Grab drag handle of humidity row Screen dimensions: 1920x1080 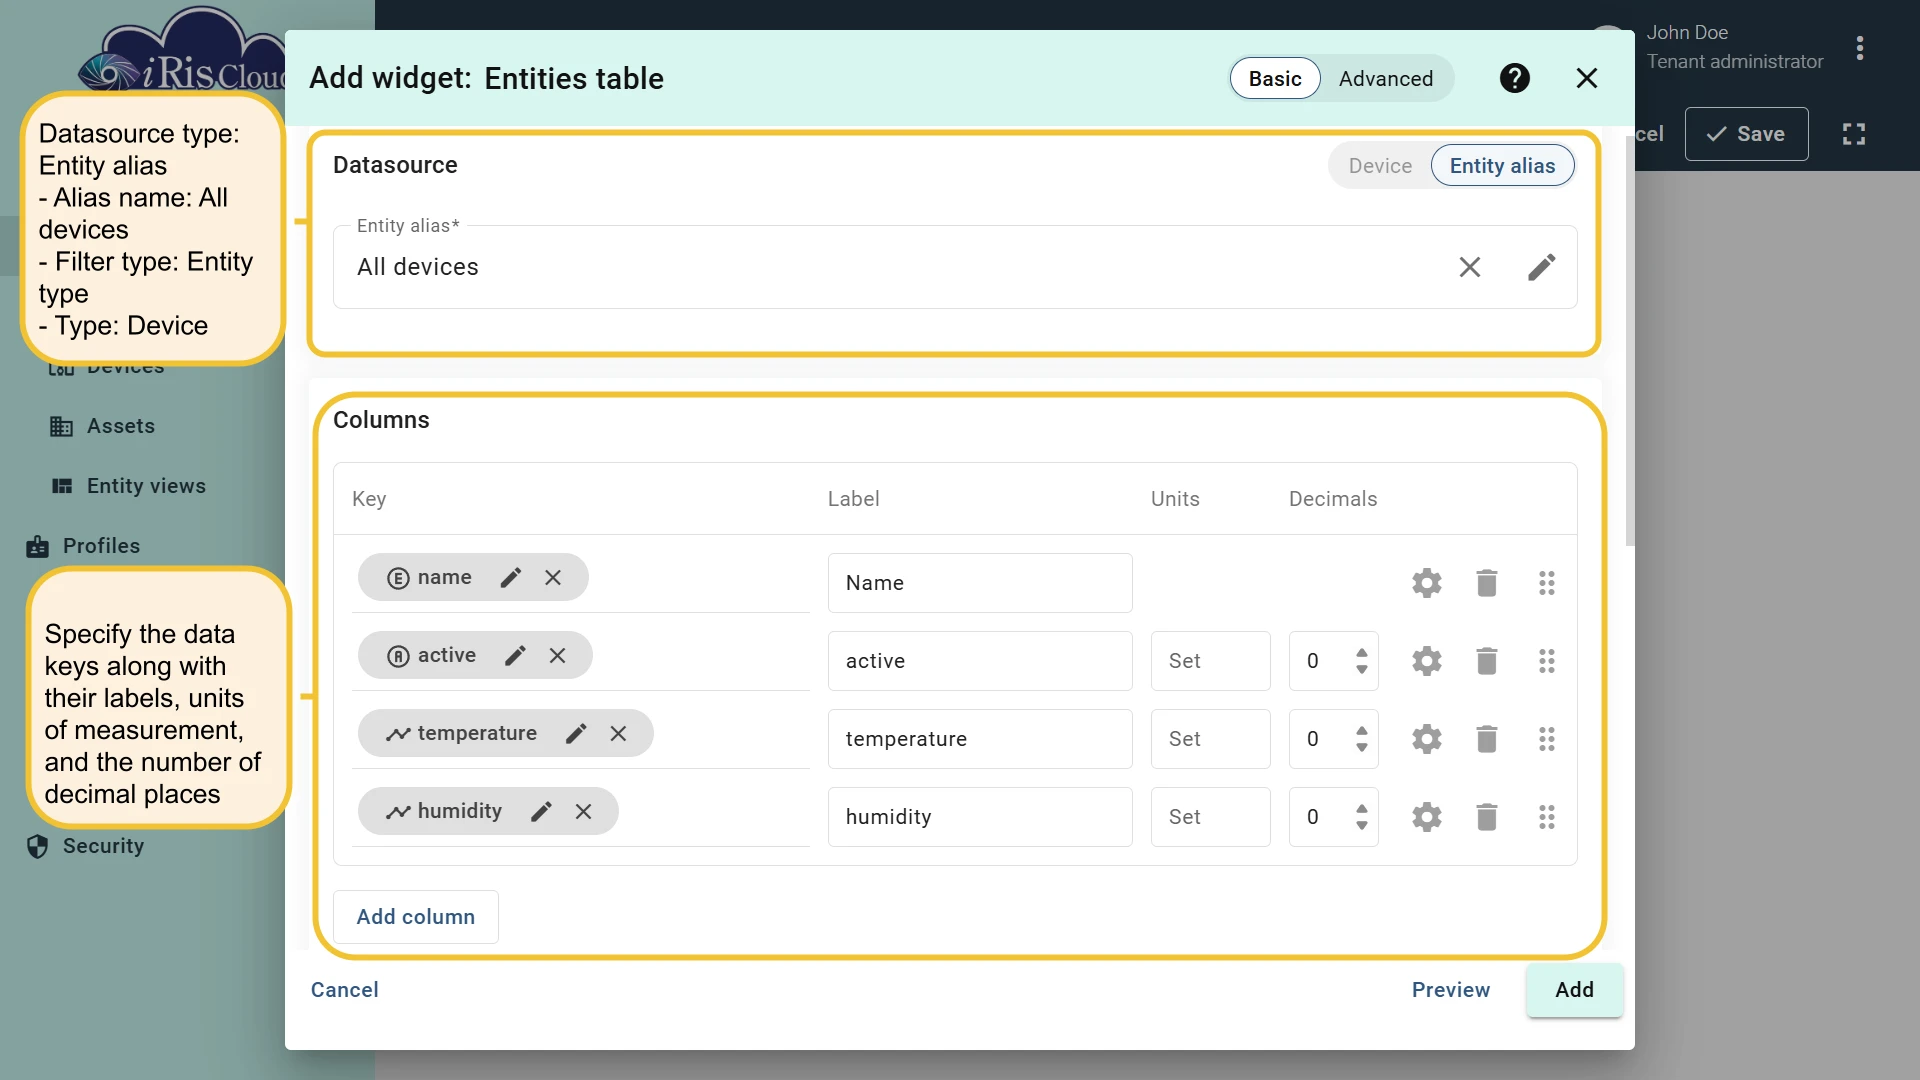click(1547, 817)
